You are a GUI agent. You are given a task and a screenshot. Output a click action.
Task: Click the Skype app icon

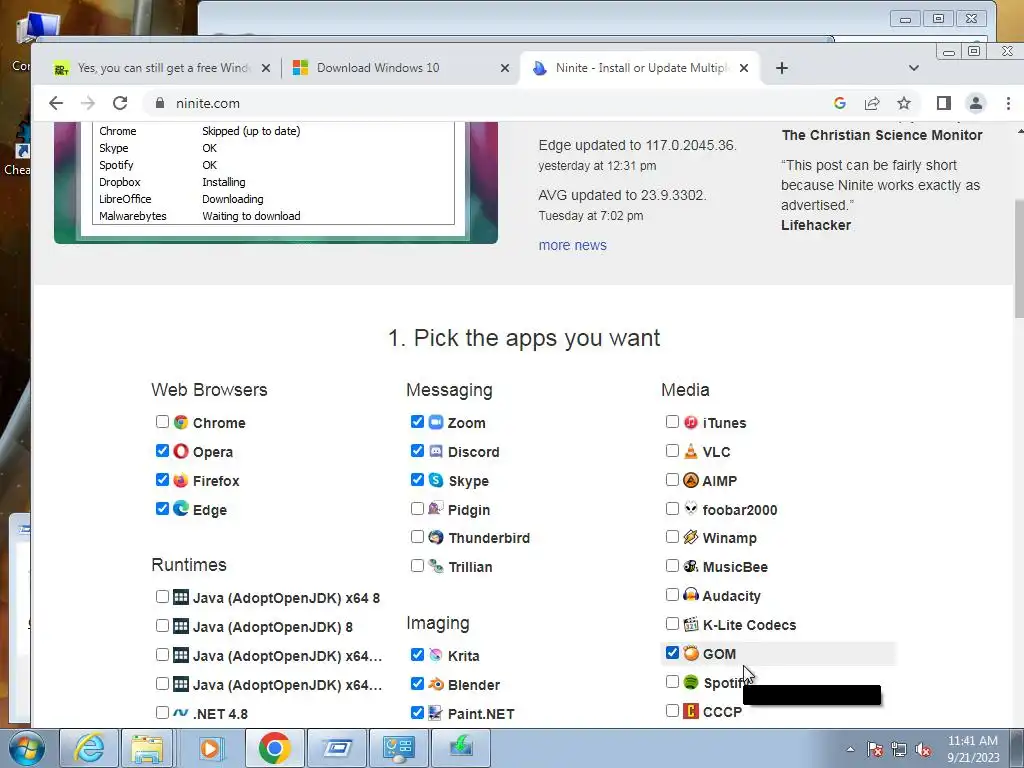[x=436, y=480]
